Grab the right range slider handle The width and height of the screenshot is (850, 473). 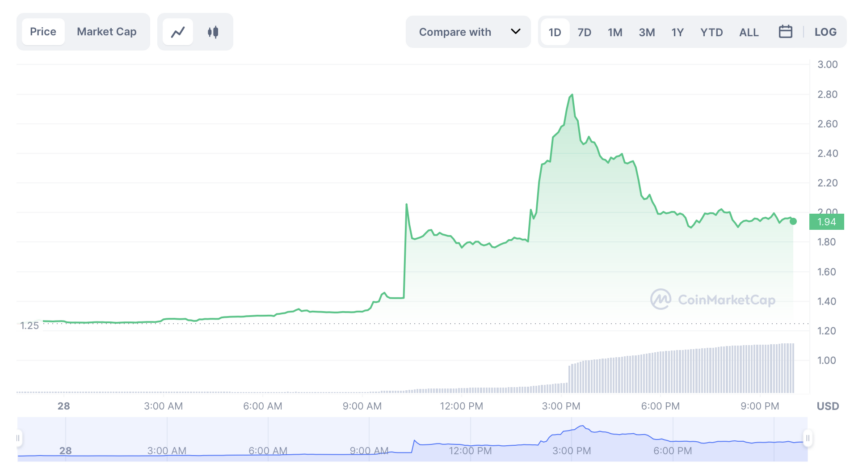[807, 438]
